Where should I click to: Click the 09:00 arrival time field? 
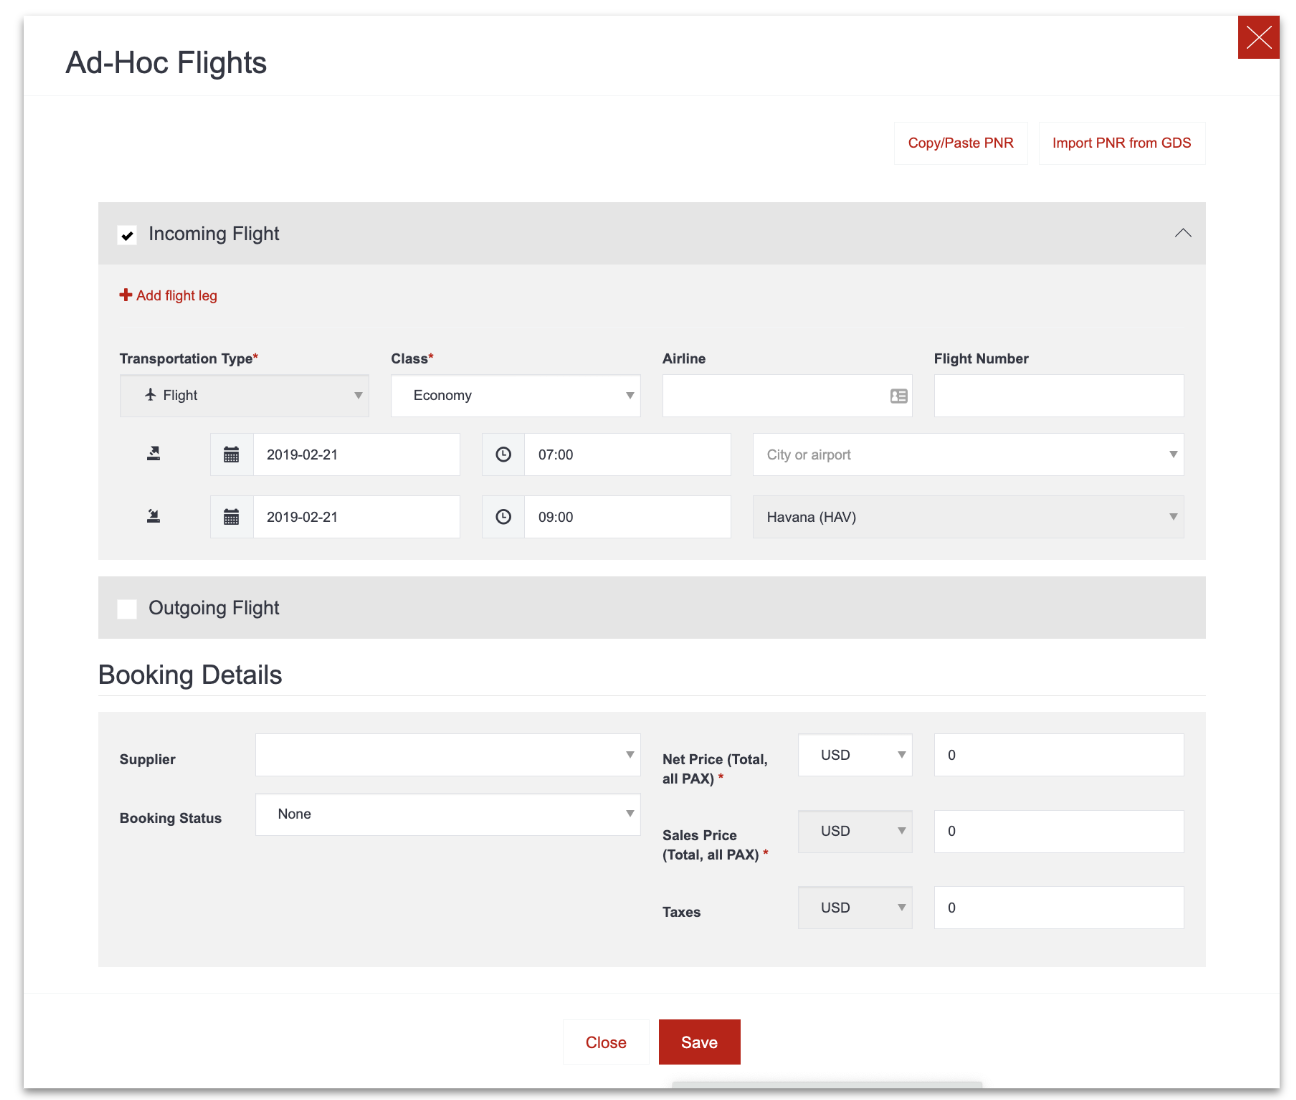pos(627,517)
